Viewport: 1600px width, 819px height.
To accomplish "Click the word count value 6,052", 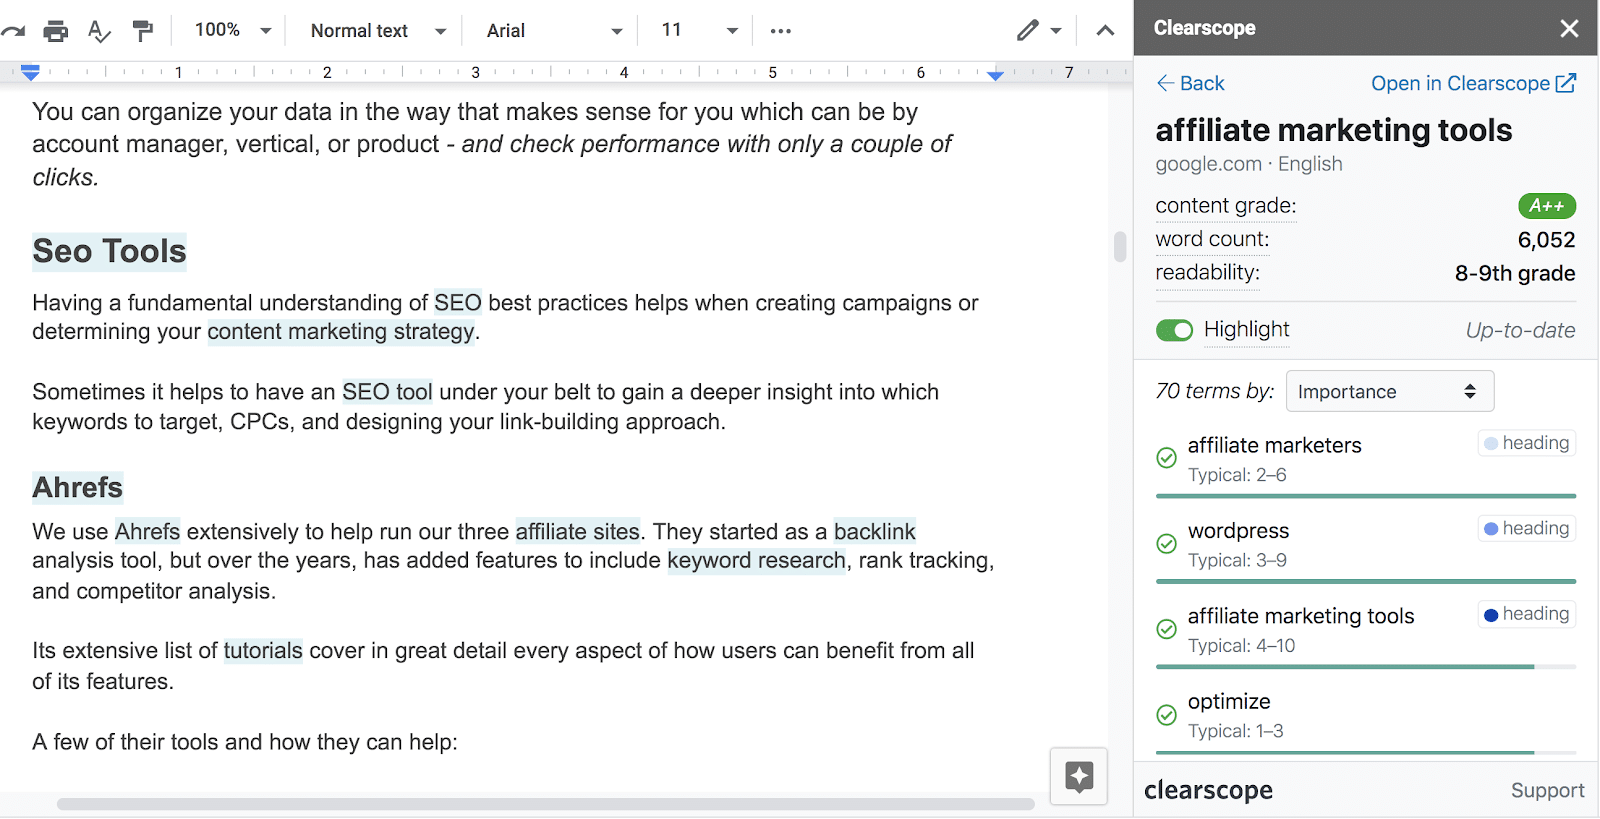I will (x=1546, y=240).
